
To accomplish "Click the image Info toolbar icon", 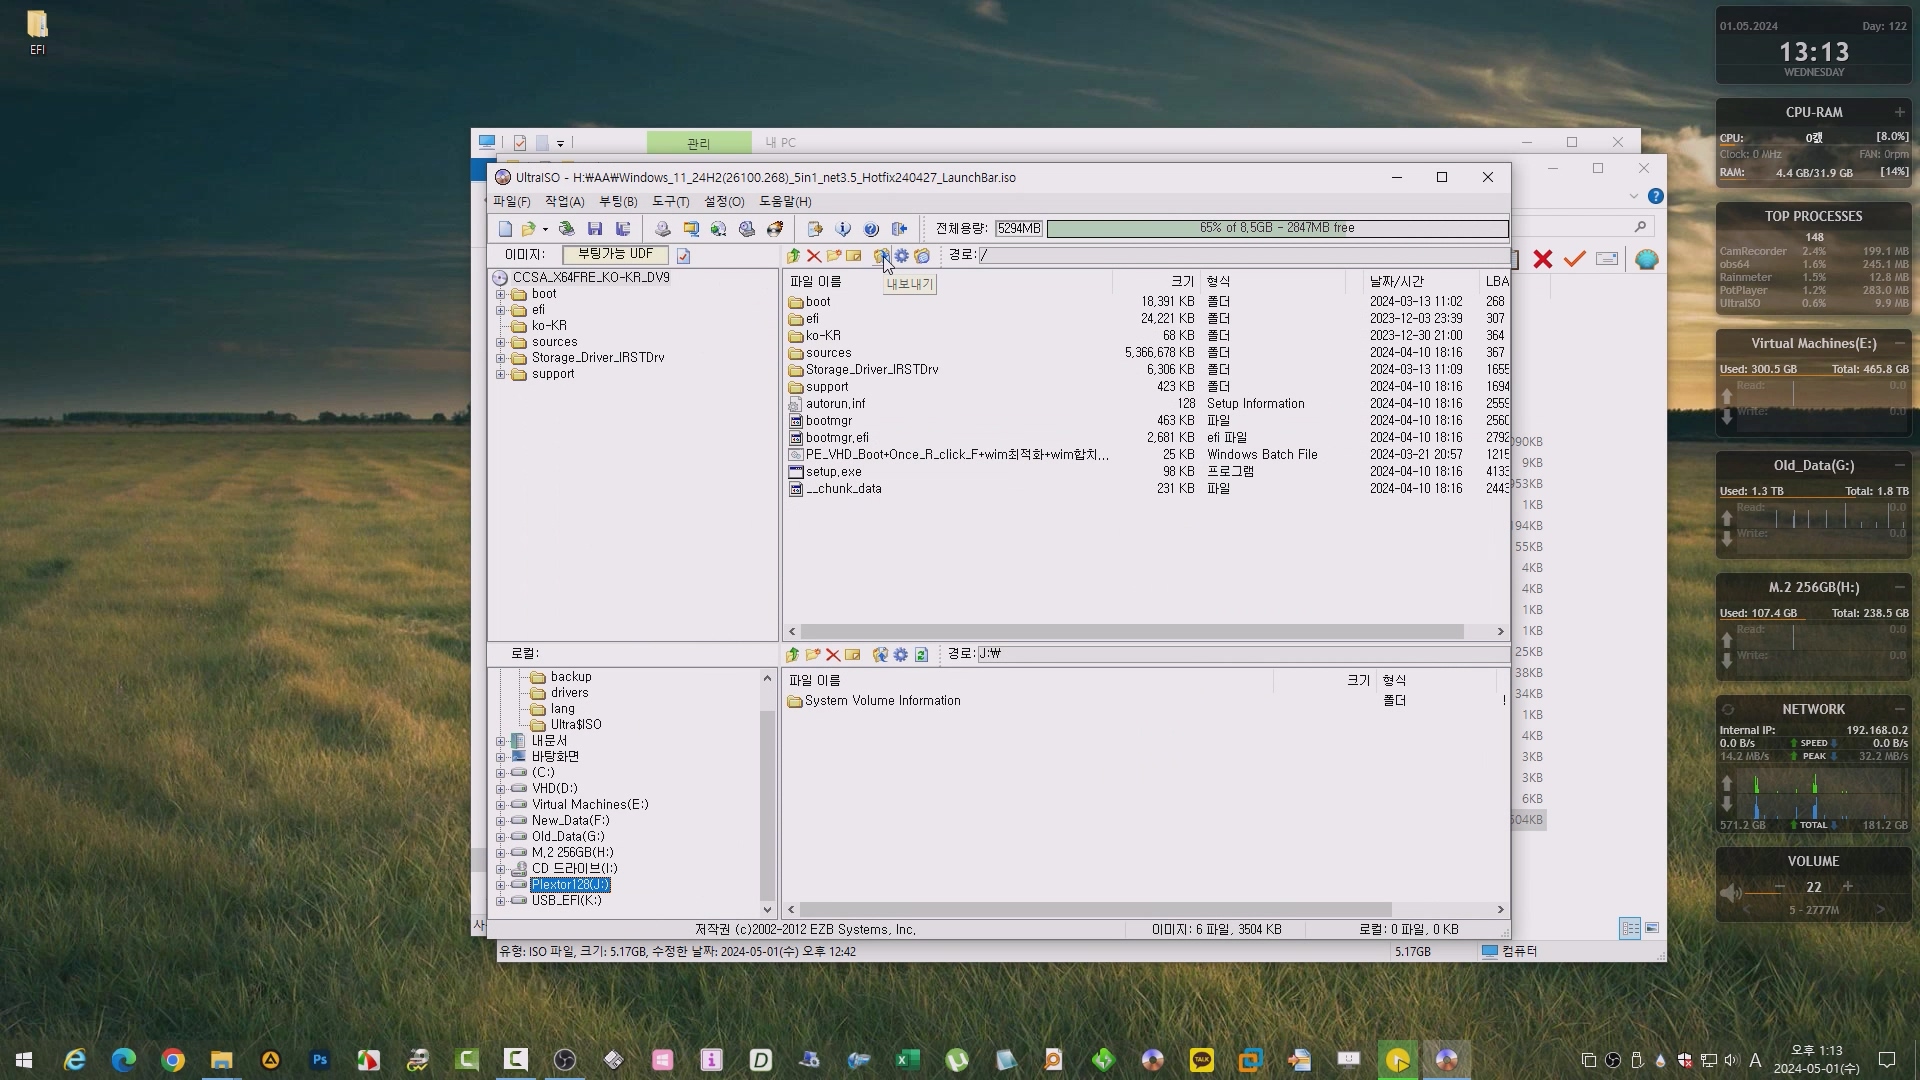I will (x=843, y=229).
